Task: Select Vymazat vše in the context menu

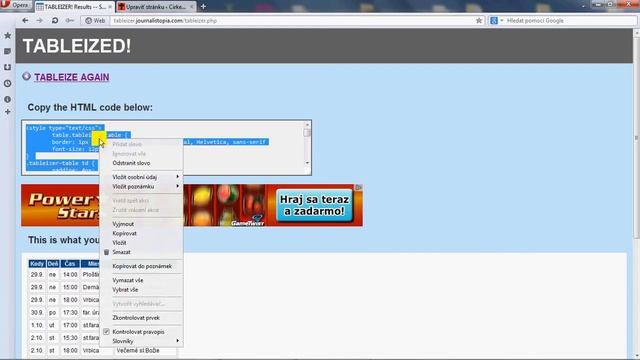Action: tap(141, 280)
